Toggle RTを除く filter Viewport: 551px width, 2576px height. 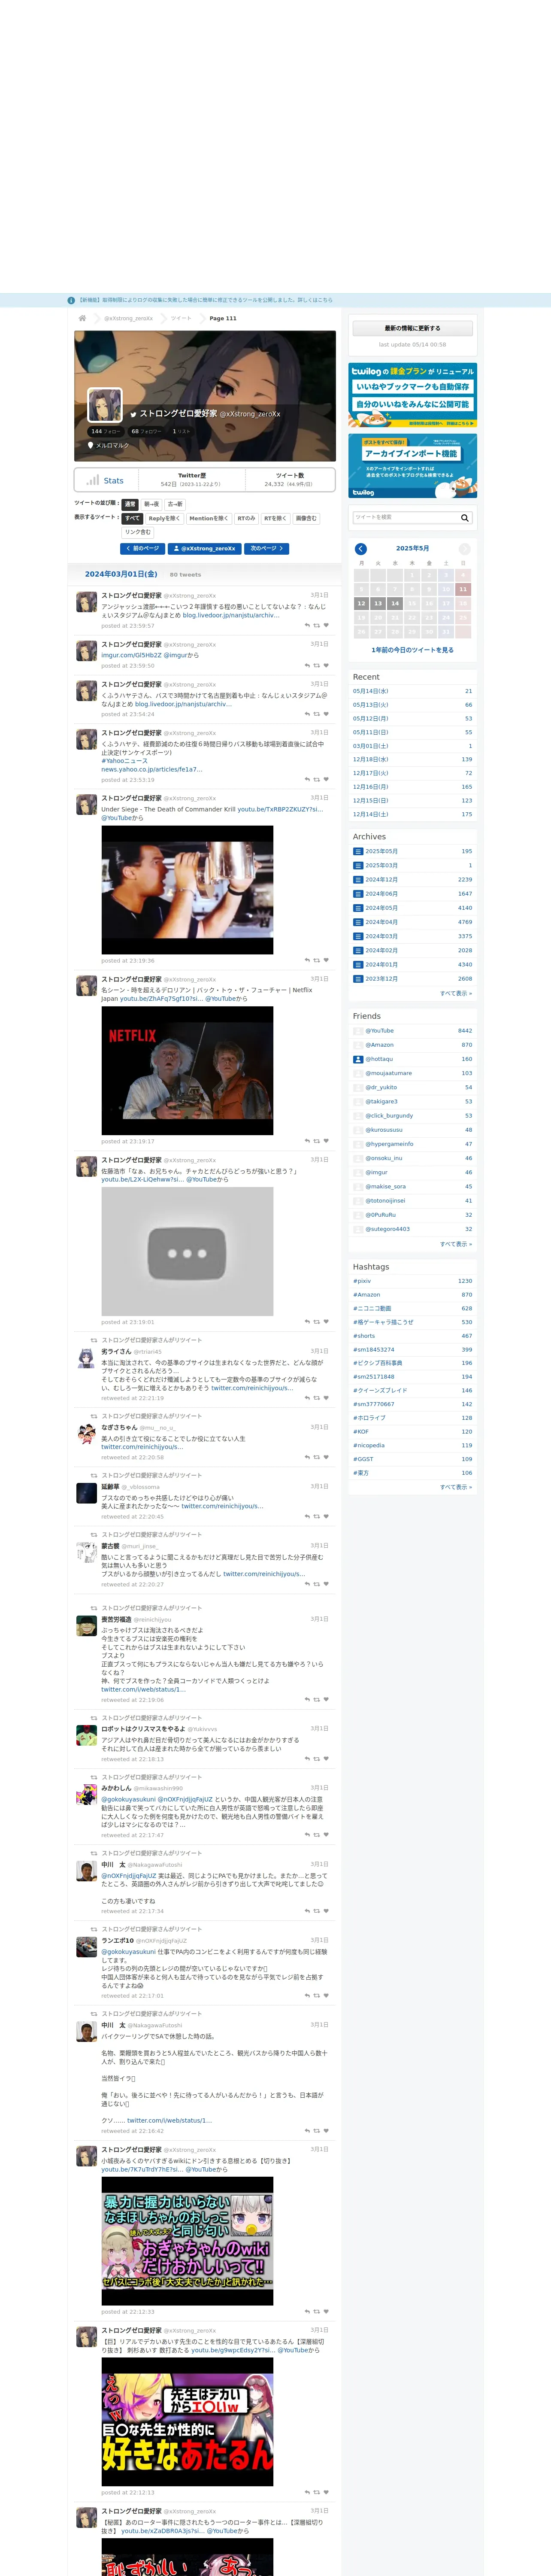pos(275,518)
